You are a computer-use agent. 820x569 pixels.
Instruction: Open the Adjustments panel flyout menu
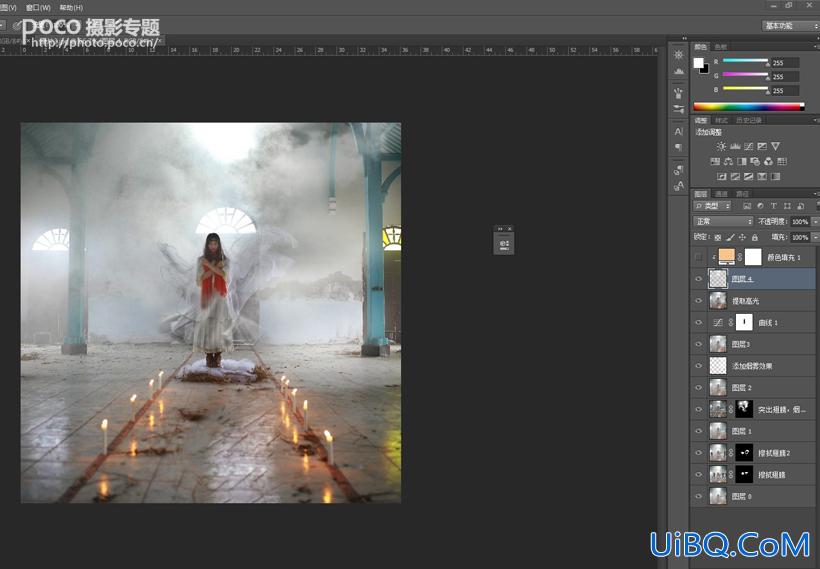816,120
